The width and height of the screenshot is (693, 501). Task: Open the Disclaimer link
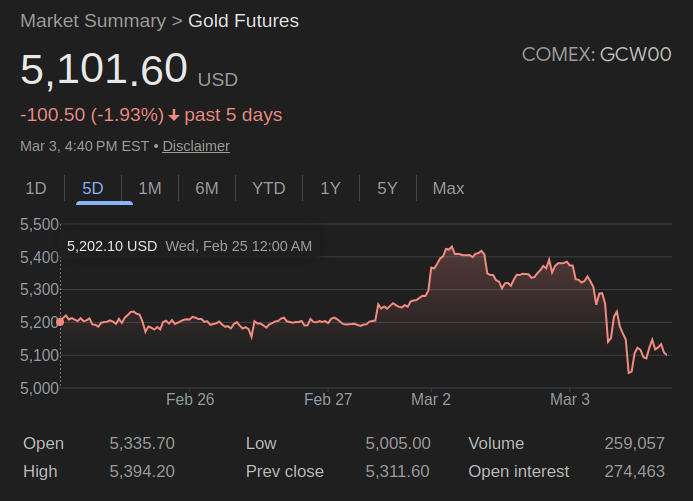[196, 146]
